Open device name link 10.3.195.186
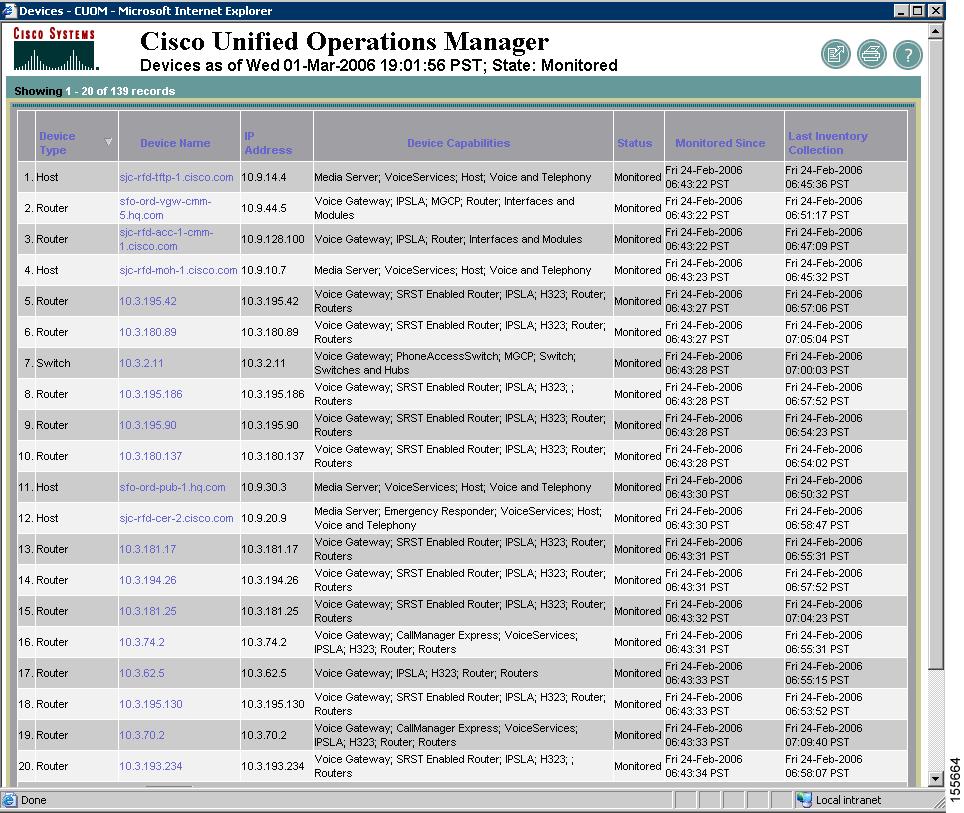The width and height of the screenshot is (964, 813). (x=151, y=394)
